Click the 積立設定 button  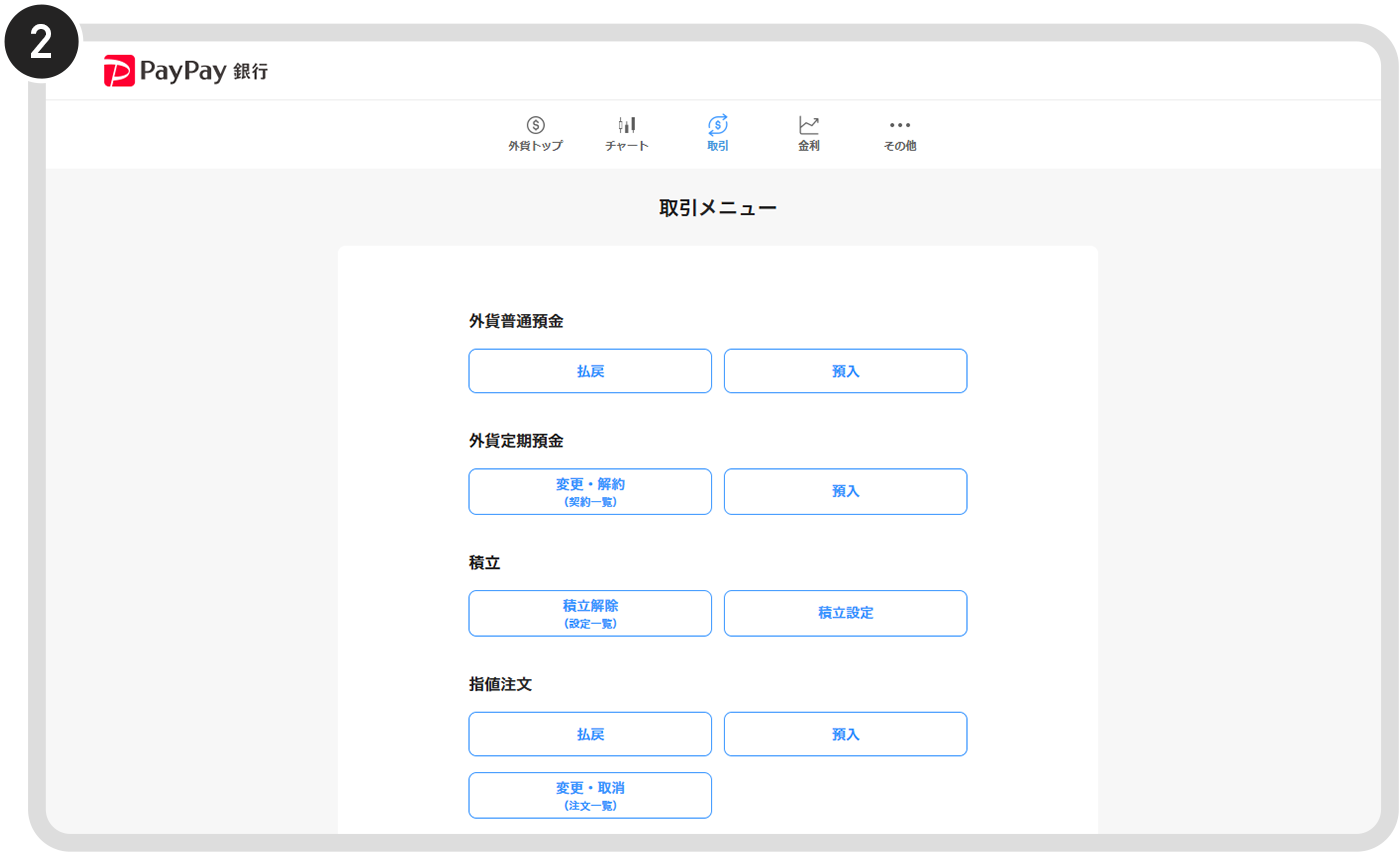[845, 613]
